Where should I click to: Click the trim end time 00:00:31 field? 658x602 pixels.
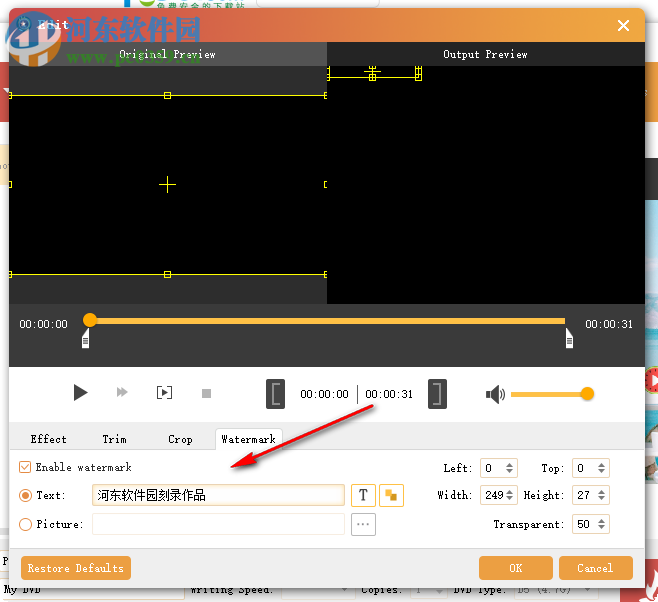(389, 394)
